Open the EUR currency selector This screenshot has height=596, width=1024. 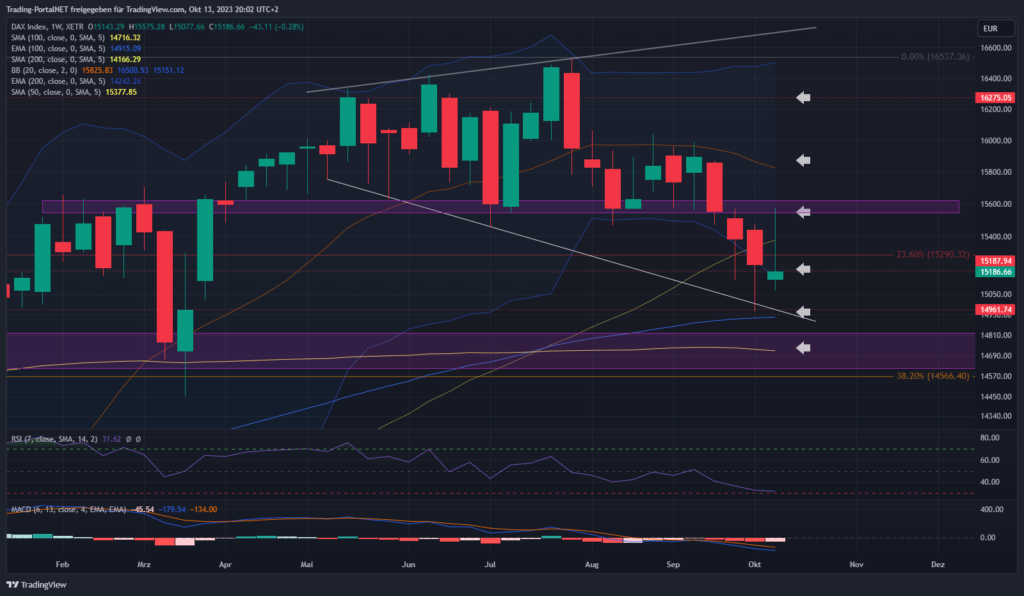990,29
